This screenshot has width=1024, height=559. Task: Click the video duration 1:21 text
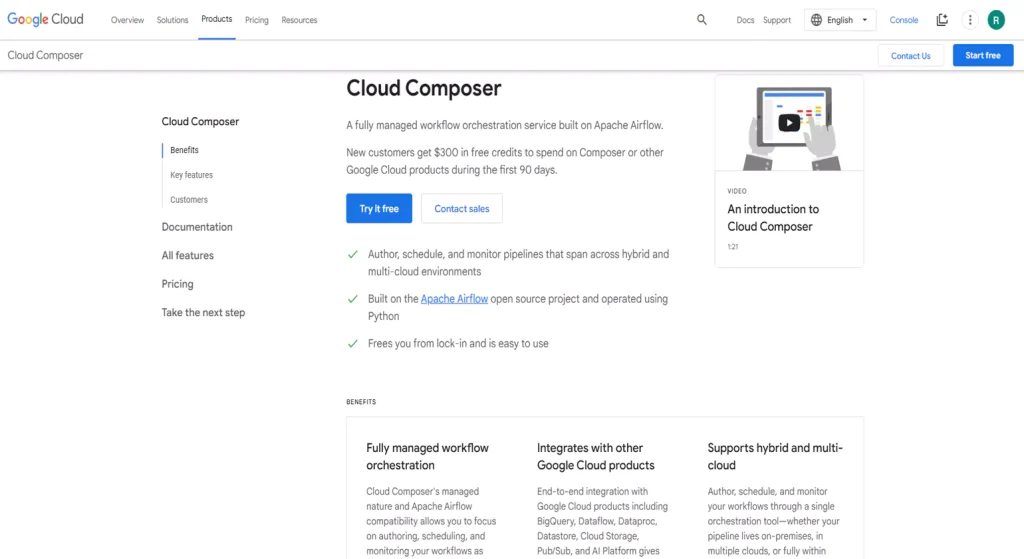click(733, 247)
